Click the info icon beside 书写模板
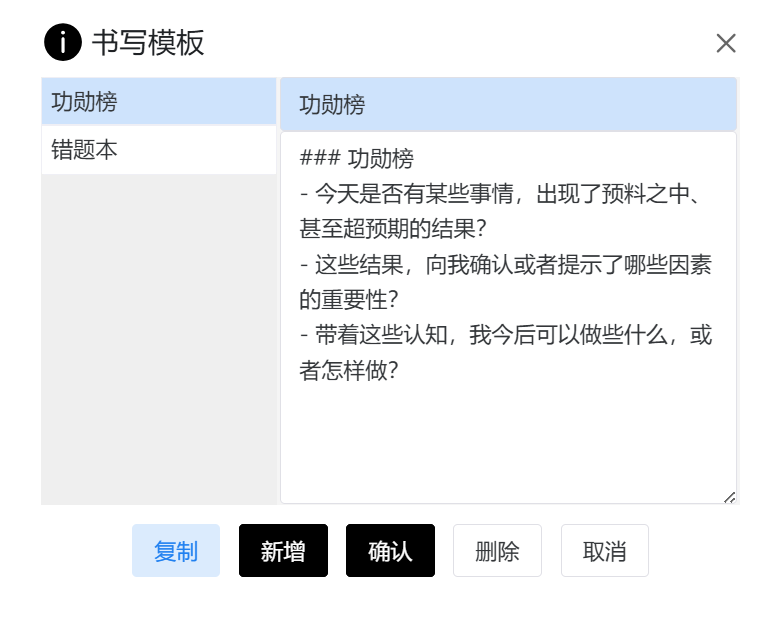Viewport: 775px width, 617px height. (x=62, y=43)
